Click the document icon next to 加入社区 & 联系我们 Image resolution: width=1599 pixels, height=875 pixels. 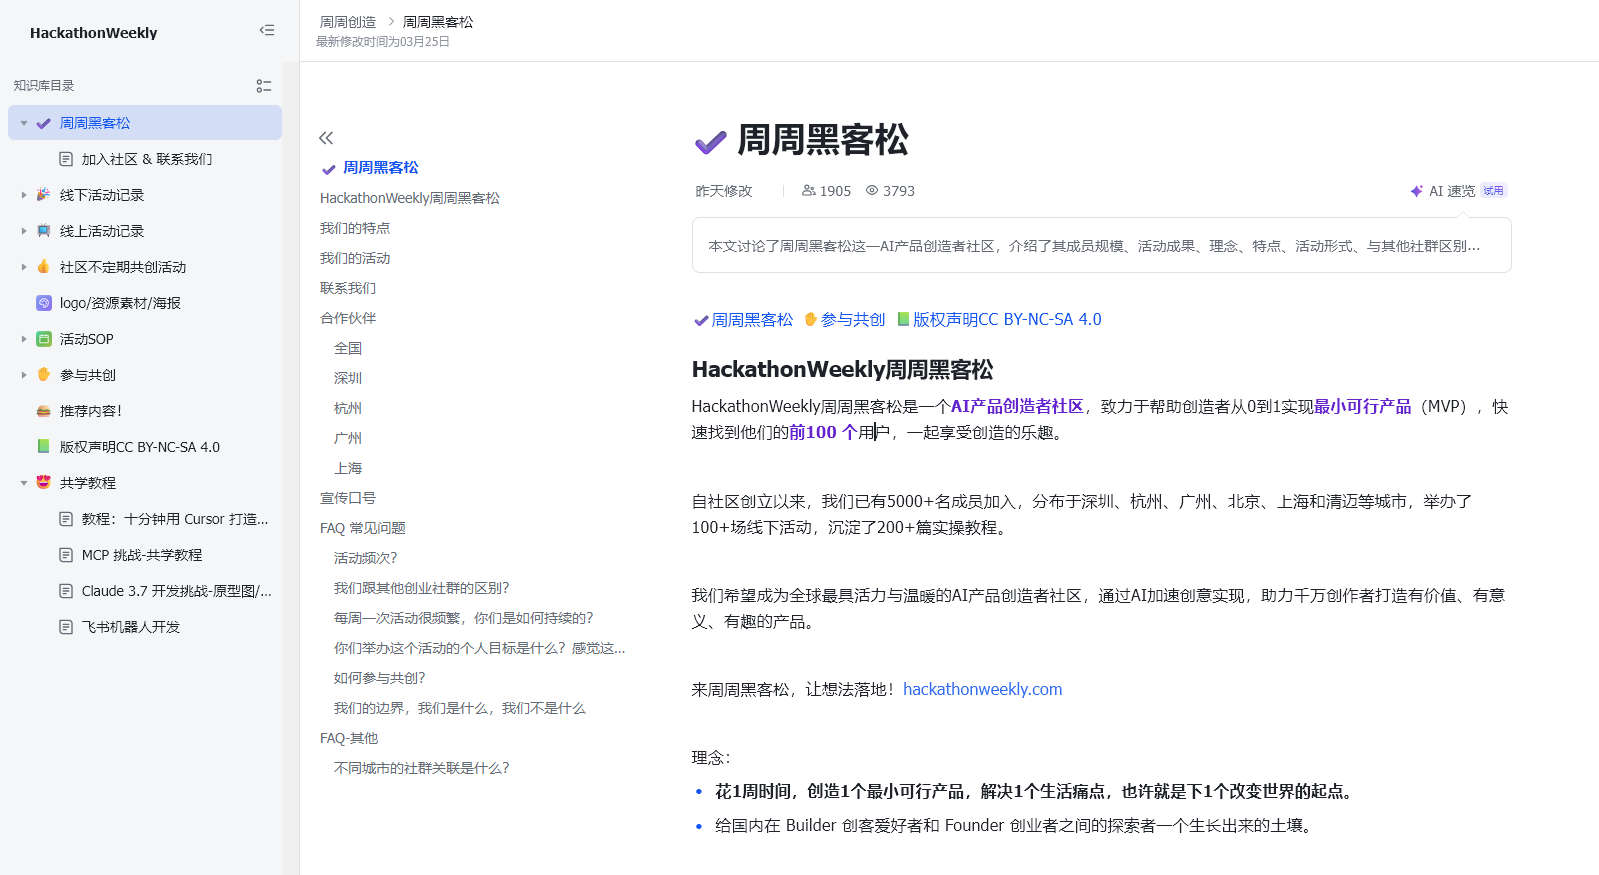[66, 159]
